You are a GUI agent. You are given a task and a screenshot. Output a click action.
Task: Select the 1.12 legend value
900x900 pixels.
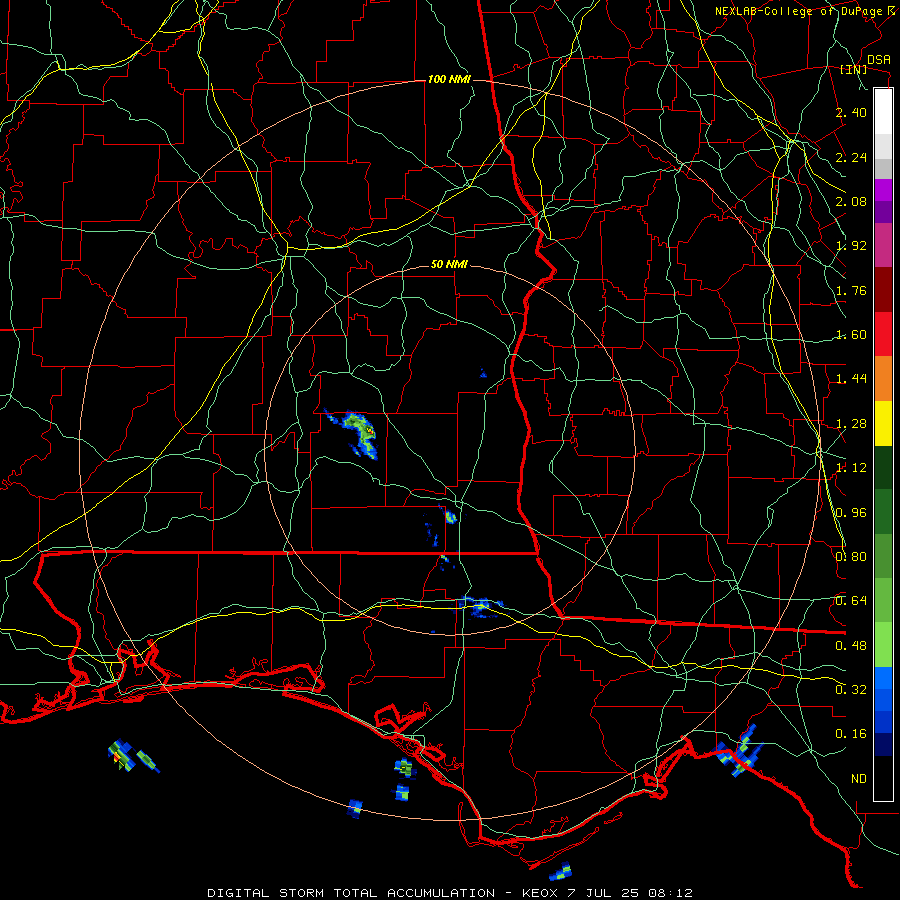(x=851, y=468)
